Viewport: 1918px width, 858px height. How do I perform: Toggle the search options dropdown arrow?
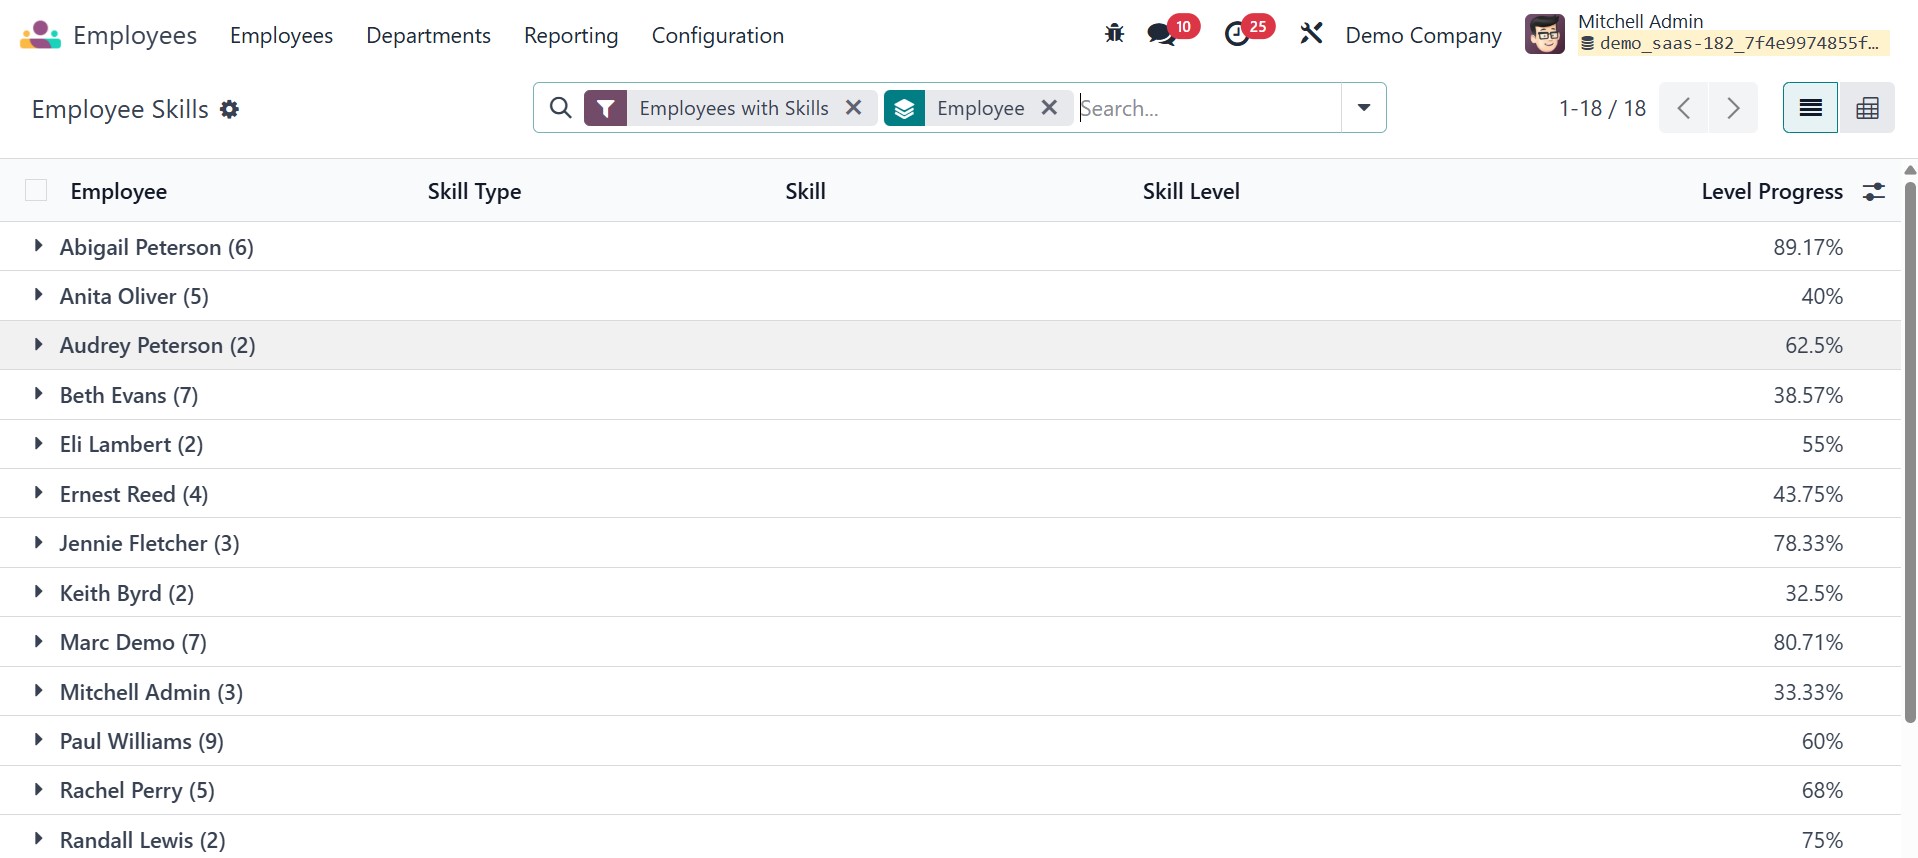point(1363,108)
